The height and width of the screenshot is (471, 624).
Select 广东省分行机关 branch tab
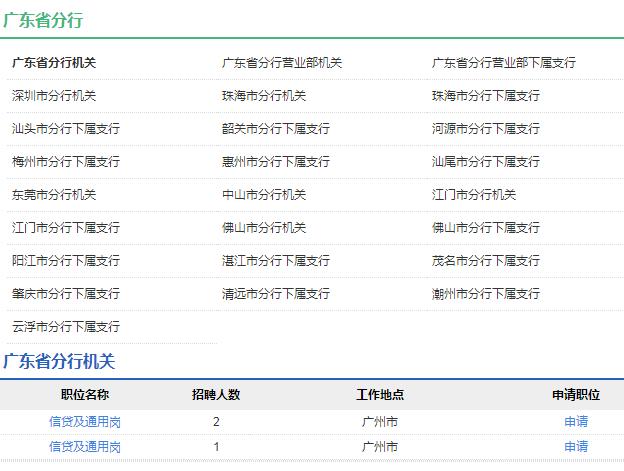(x=54, y=63)
